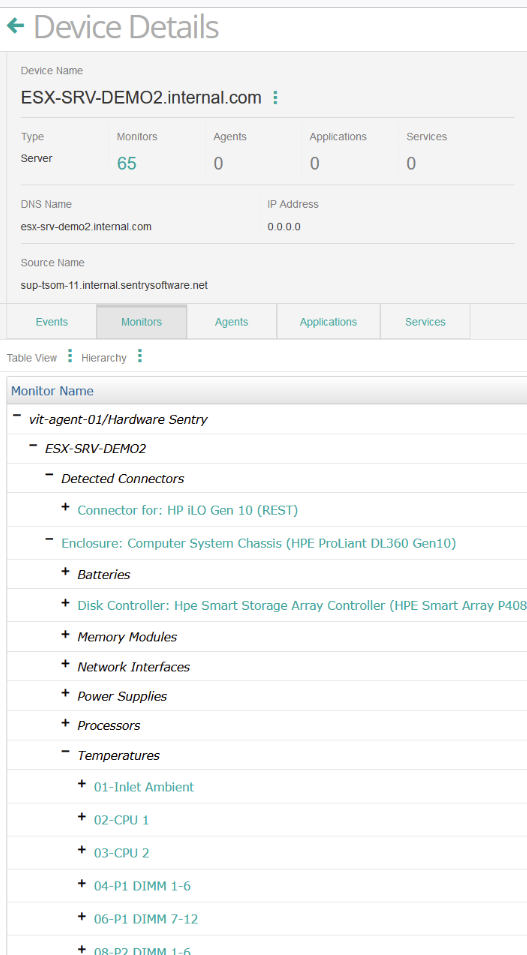Open the 02-CPU 1 monitor link
This screenshot has width=527, height=955.
(x=121, y=820)
